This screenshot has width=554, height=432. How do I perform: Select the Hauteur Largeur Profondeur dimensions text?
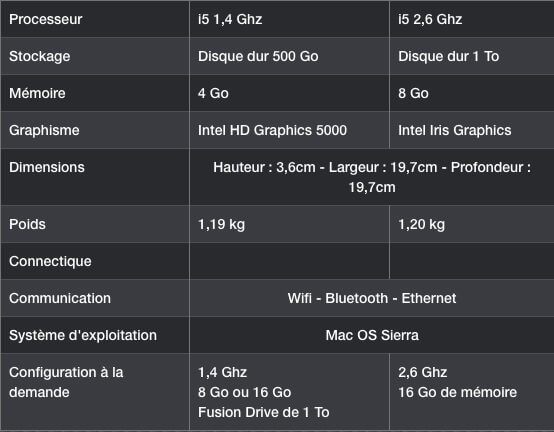pos(372,177)
